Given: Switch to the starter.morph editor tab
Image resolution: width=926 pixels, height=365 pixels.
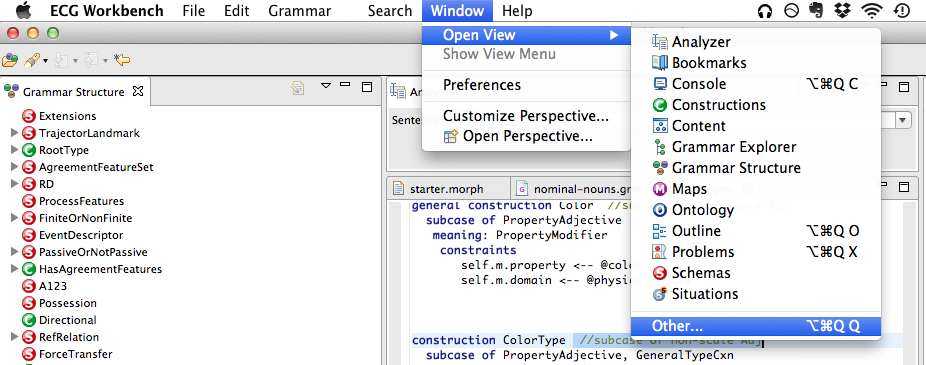Looking at the screenshot, I should click(446, 189).
